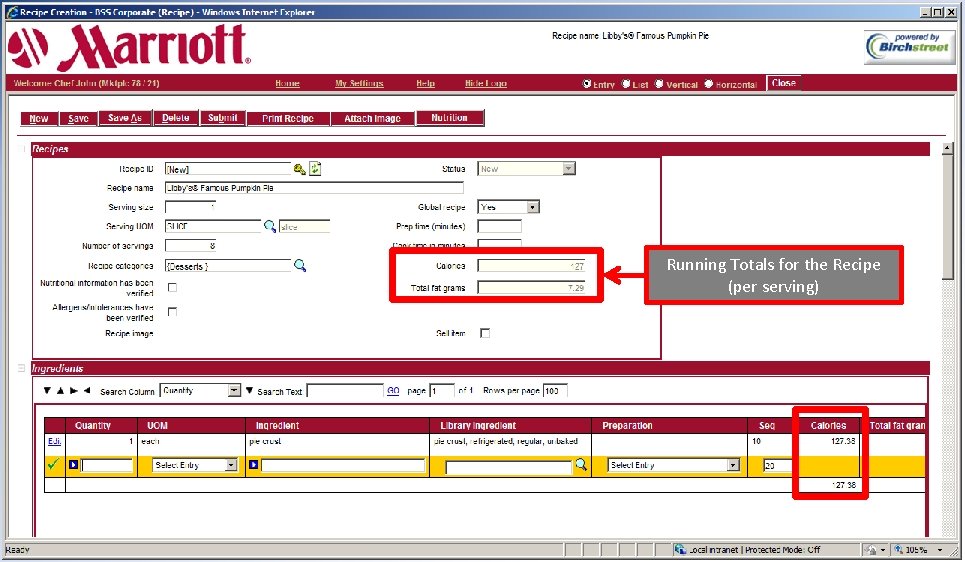
Task: Open the Recipe ID key lookup icon
Action: 299,169
